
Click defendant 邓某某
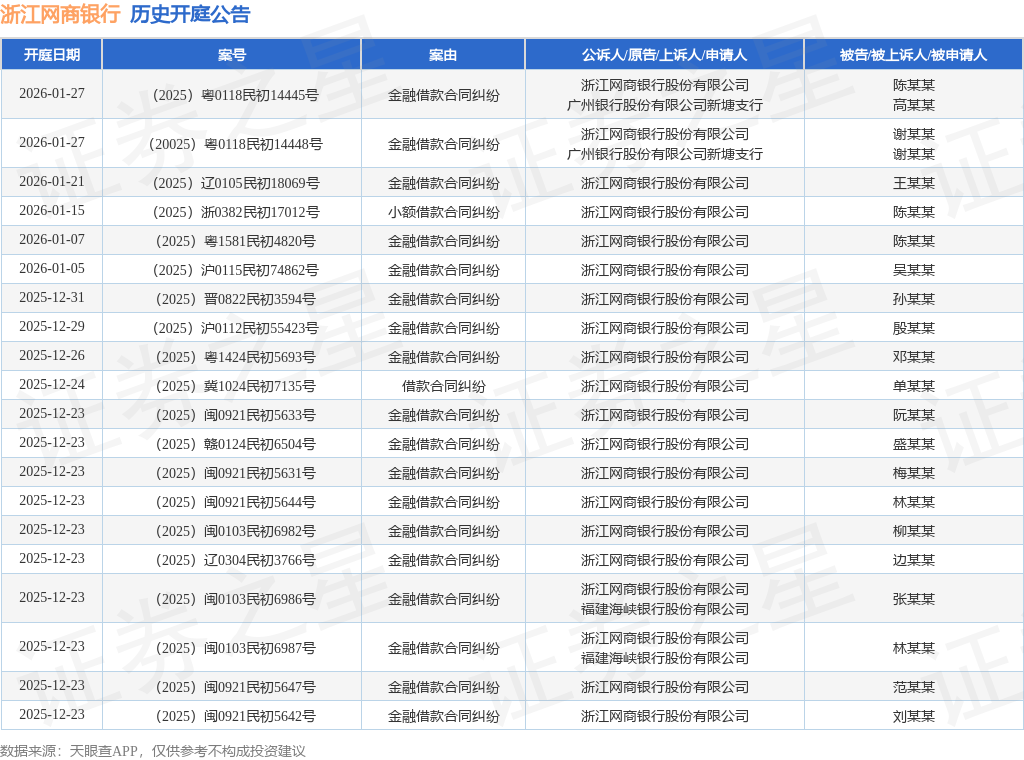(x=914, y=358)
